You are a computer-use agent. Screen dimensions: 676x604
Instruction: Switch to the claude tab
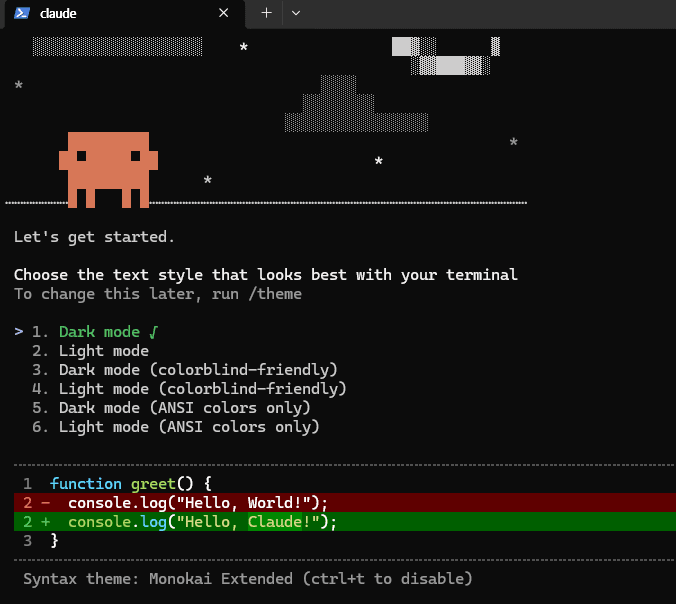tap(110, 13)
